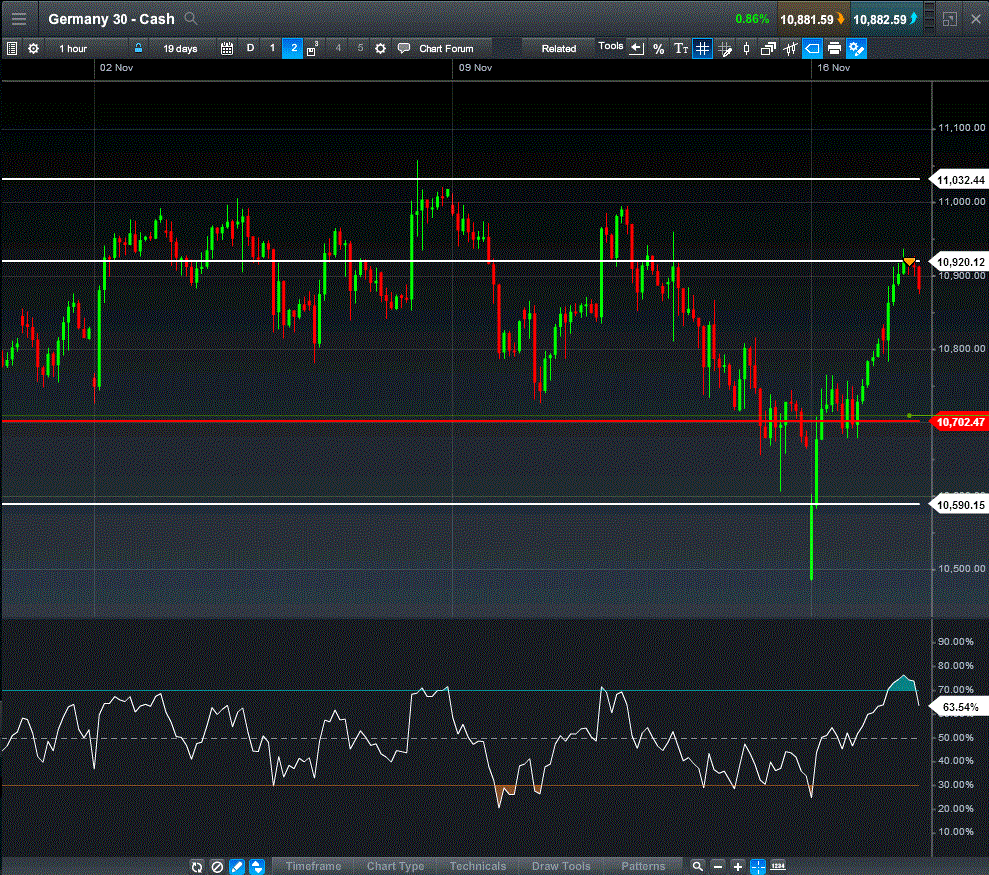Click the orange order marker on chart
This screenshot has height=875, width=989.
tap(909, 261)
